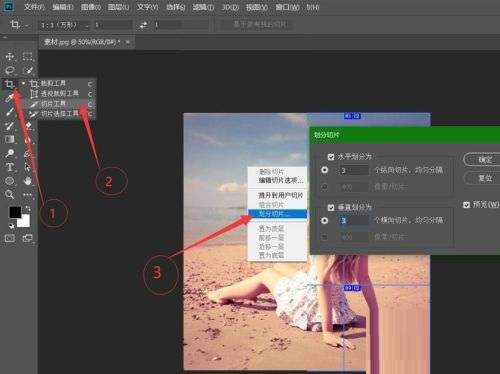The width and height of the screenshot is (500, 374).
Task: Select the Brush tool
Action: [9, 112]
